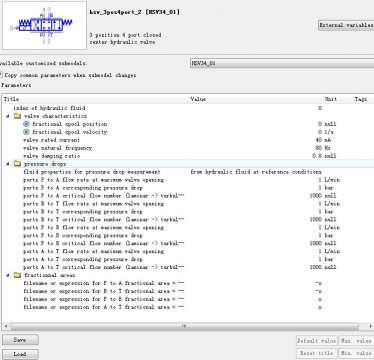Click the Reset title button
This screenshot has height=360, width=374.
(x=317, y=353)
